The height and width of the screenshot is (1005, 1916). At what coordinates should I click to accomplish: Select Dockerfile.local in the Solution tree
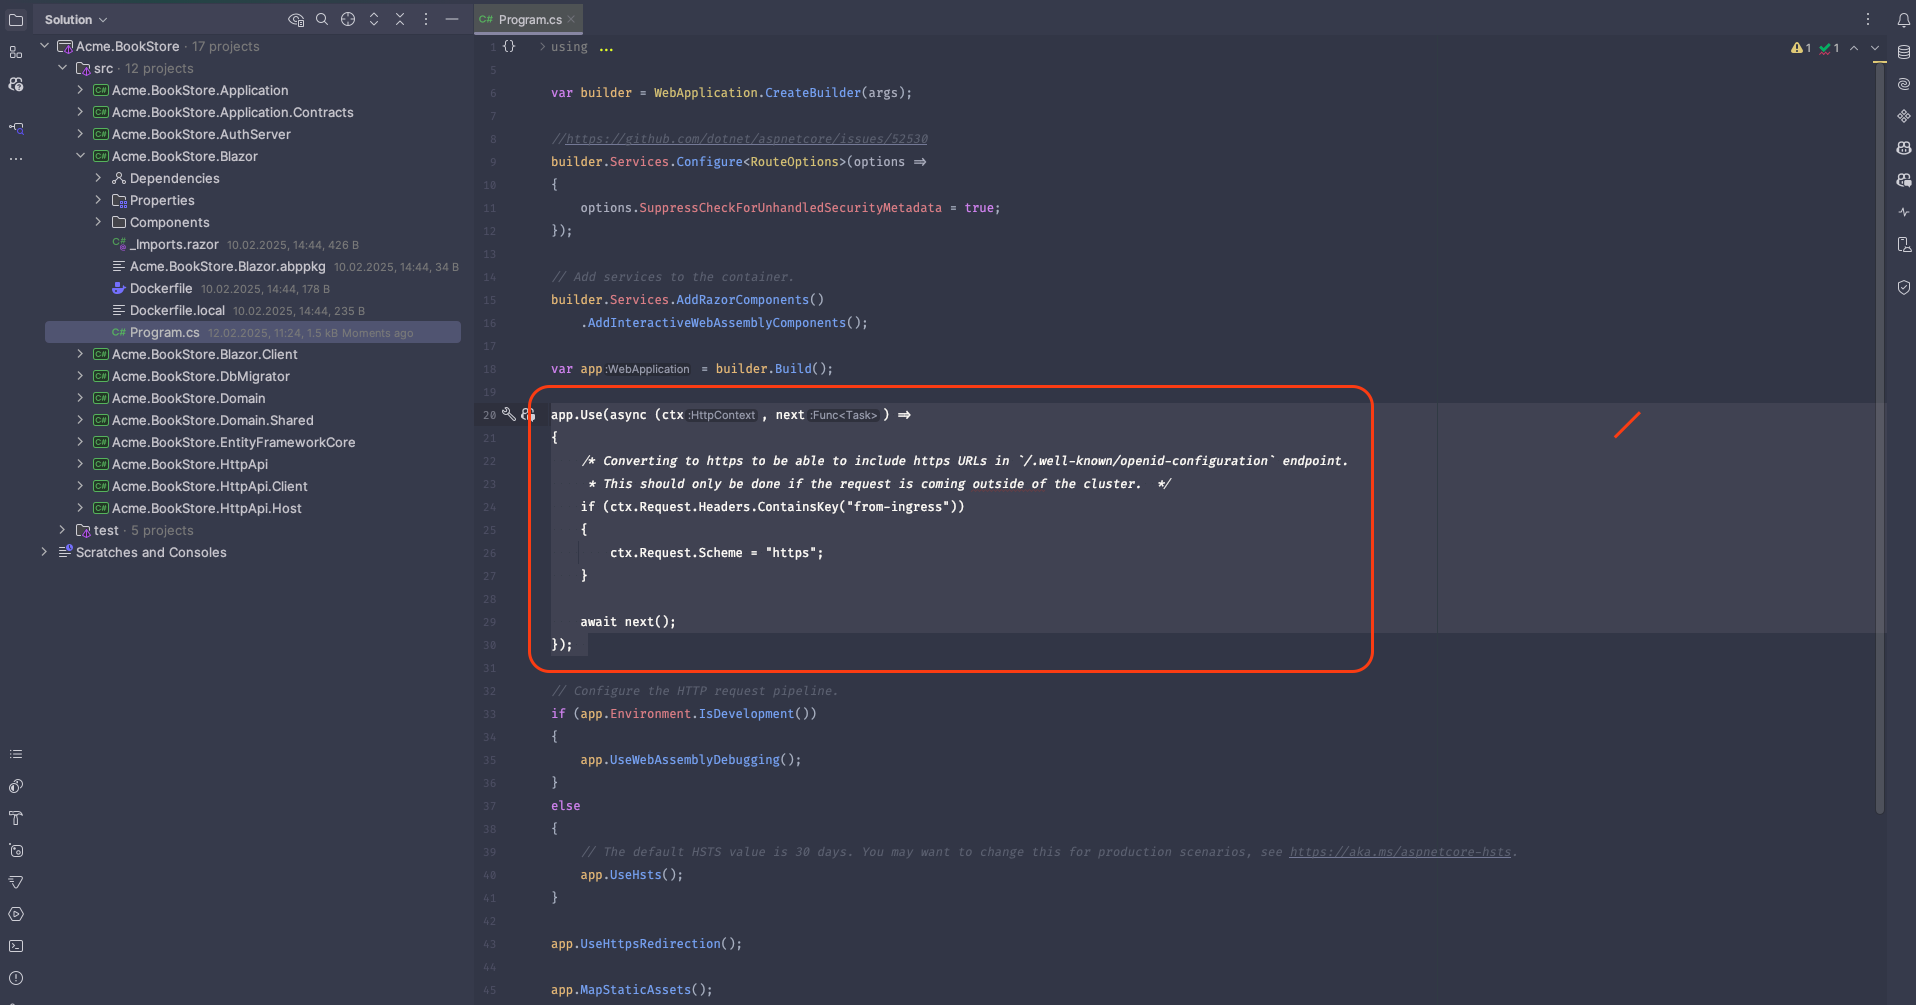coord(177,310)
